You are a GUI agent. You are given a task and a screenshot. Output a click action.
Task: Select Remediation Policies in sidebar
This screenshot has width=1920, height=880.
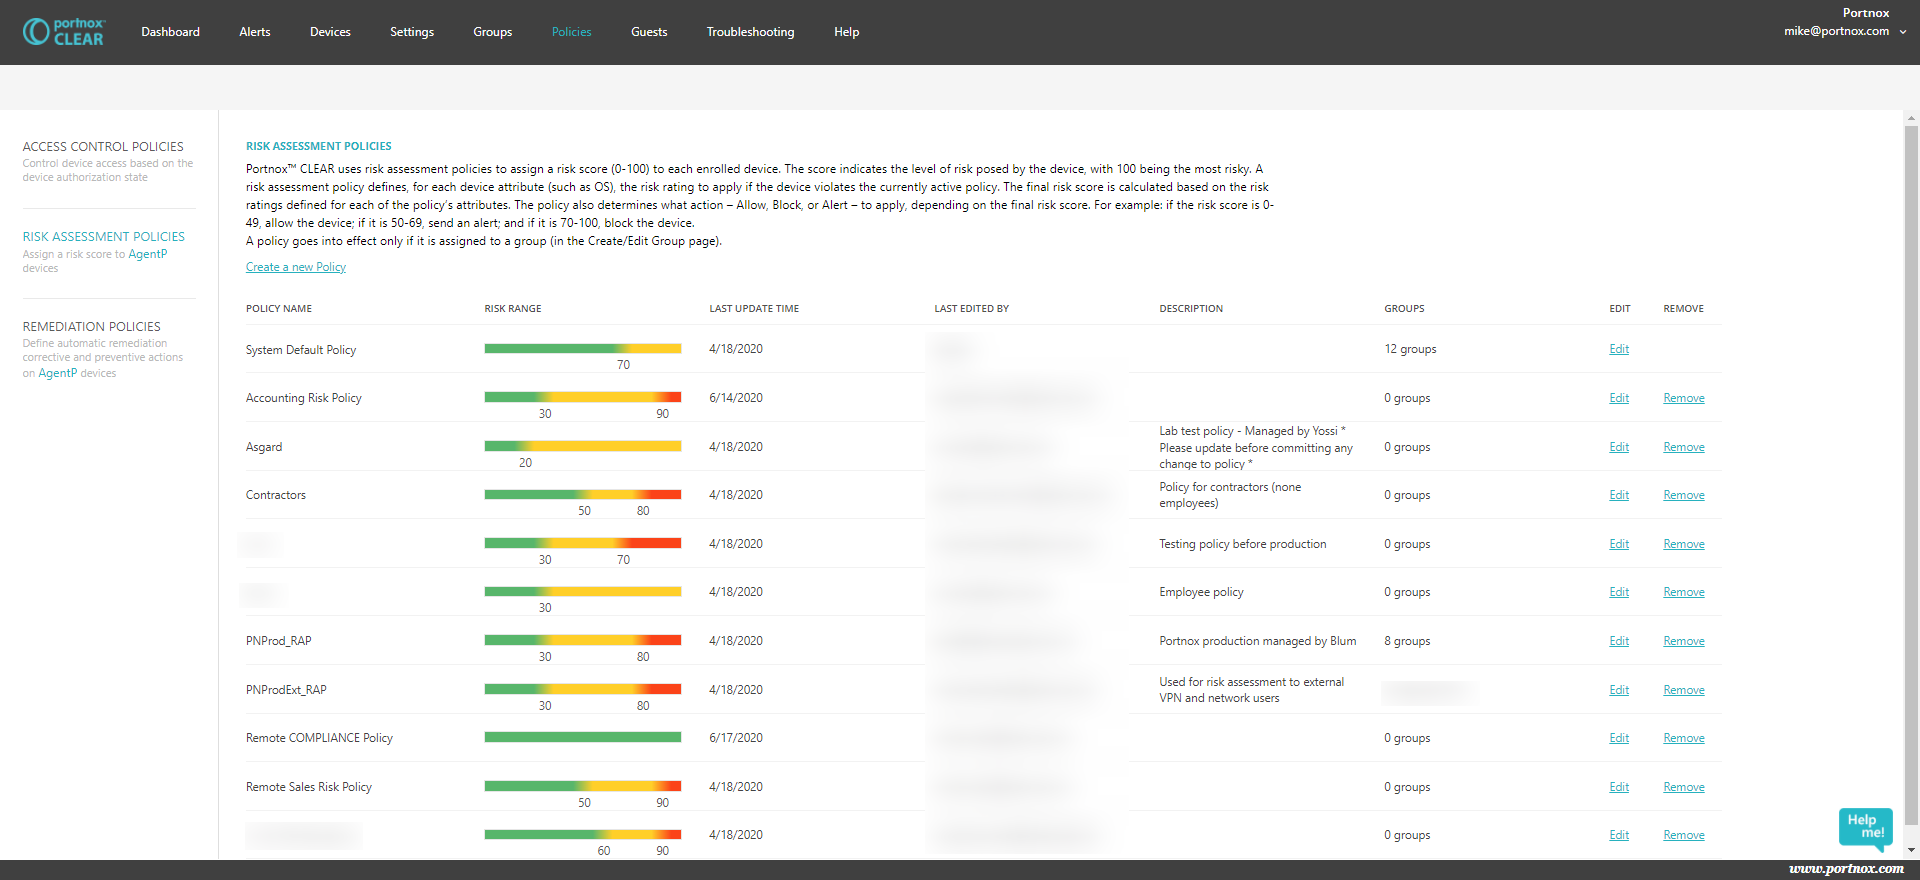pyautogui.click(x=92, y=327)
